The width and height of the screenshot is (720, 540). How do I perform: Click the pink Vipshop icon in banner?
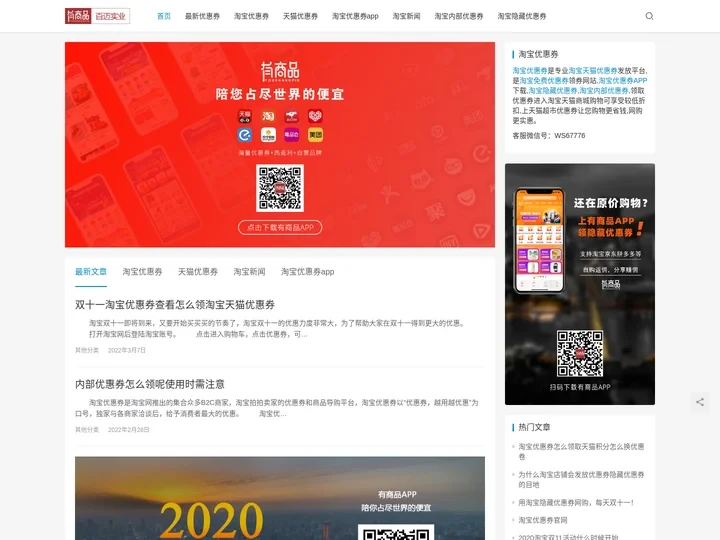(x=292, y=135)
